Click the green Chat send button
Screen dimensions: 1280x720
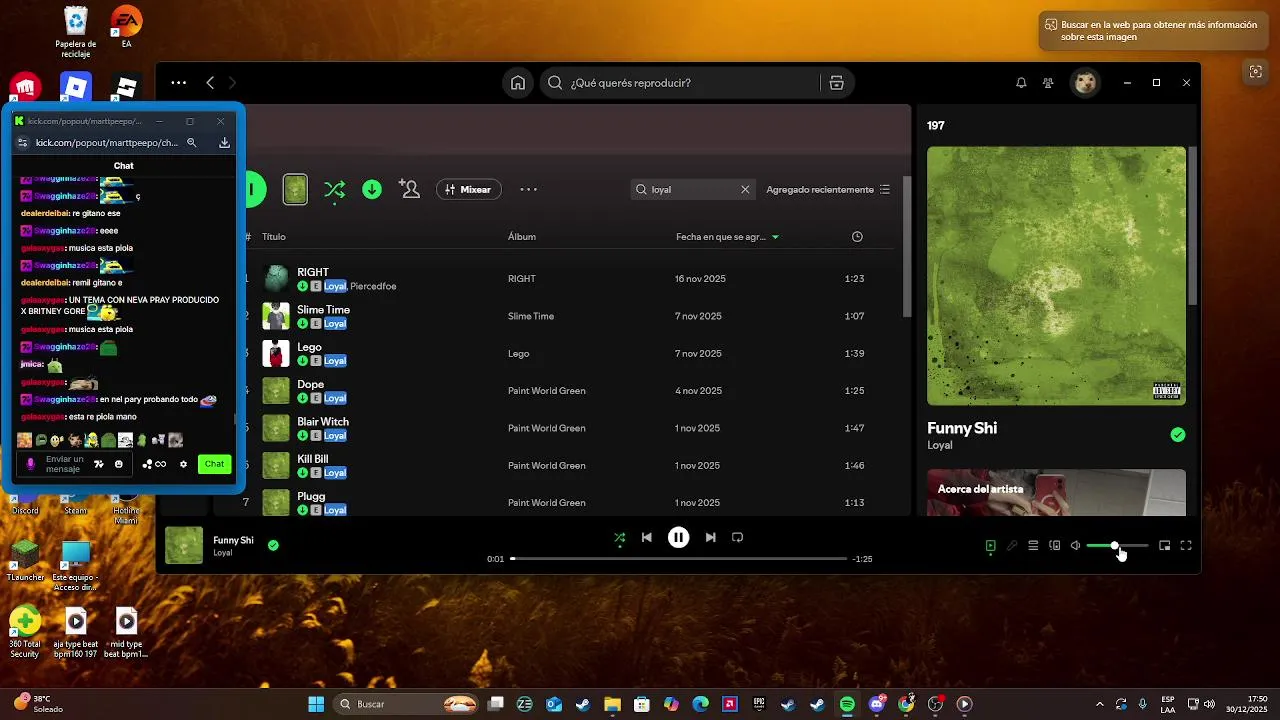(214, 464)
